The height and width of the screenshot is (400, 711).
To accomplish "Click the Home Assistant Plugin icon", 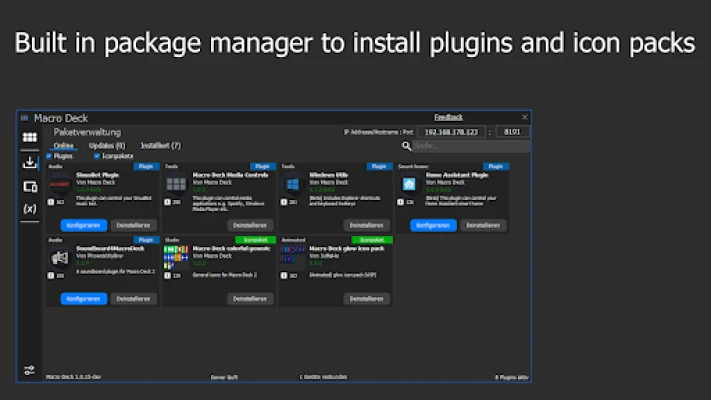I will tap(409, 184).
